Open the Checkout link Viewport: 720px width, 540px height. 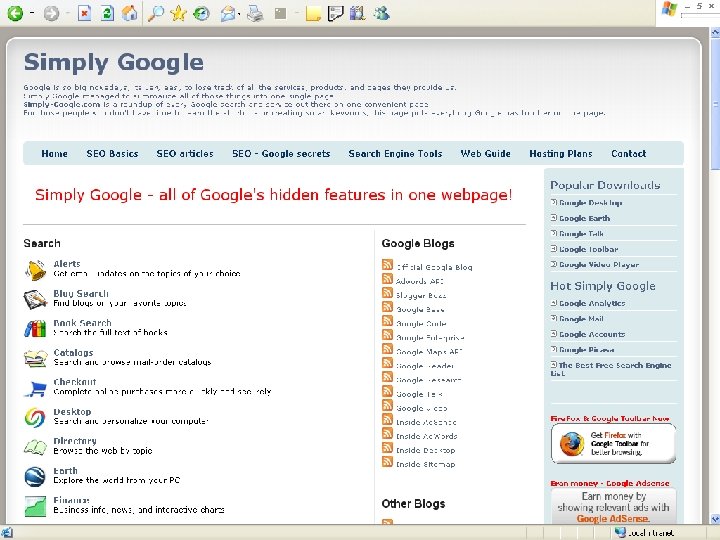(x=75, y=382)
